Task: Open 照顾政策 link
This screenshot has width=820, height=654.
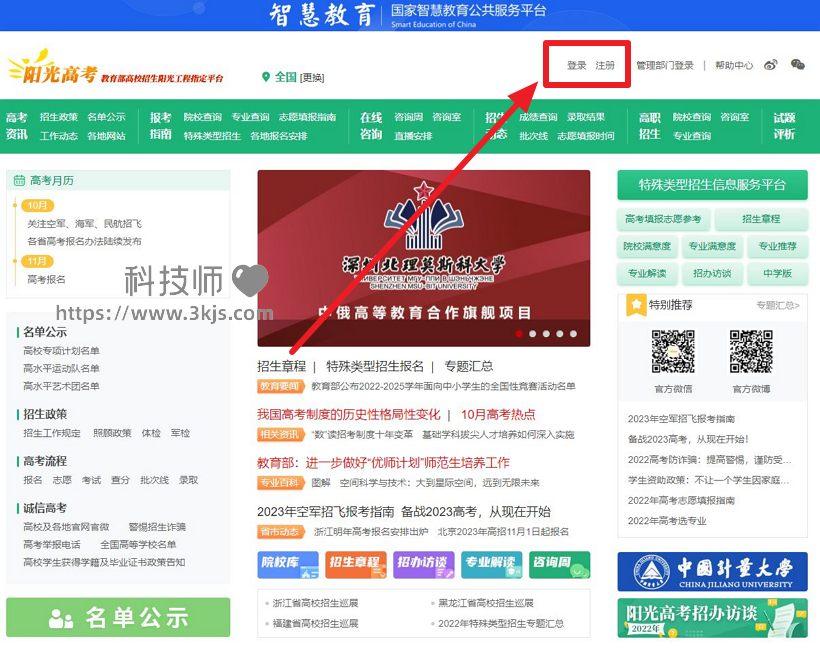Action: coord(112,433)
